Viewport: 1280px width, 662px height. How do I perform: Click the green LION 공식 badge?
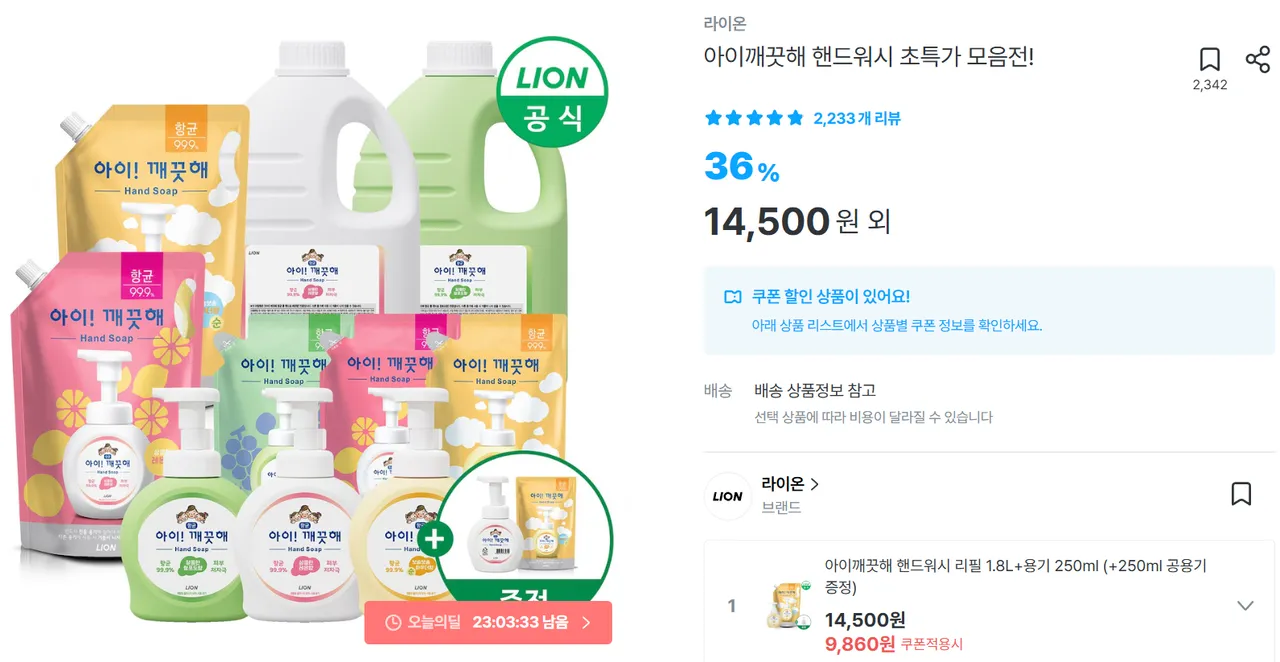[x=553, y=92]
